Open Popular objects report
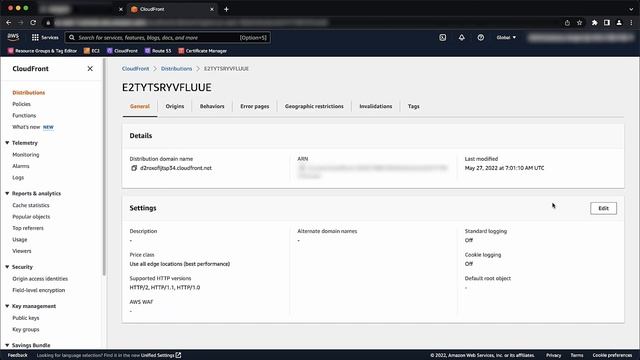This screenshot has height=360, width=640. [x=31, y=217]
